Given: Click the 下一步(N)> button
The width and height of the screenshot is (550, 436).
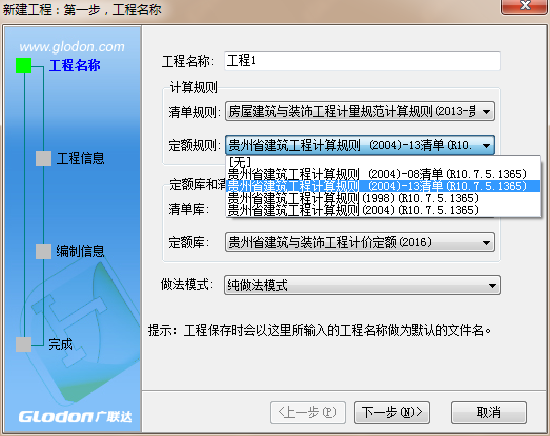Looking at the screenshot, I should pos(392,412).
